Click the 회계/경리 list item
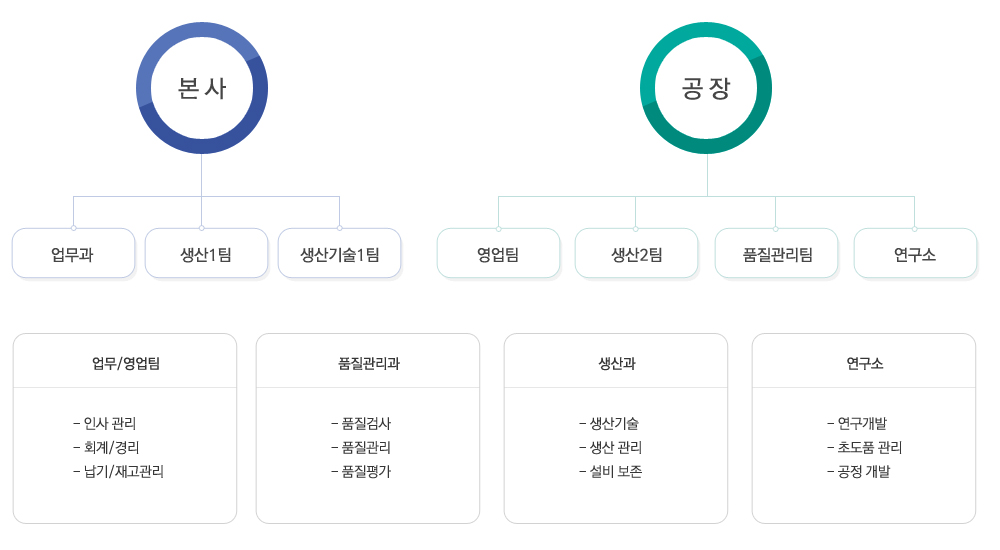 coord(111,447)
